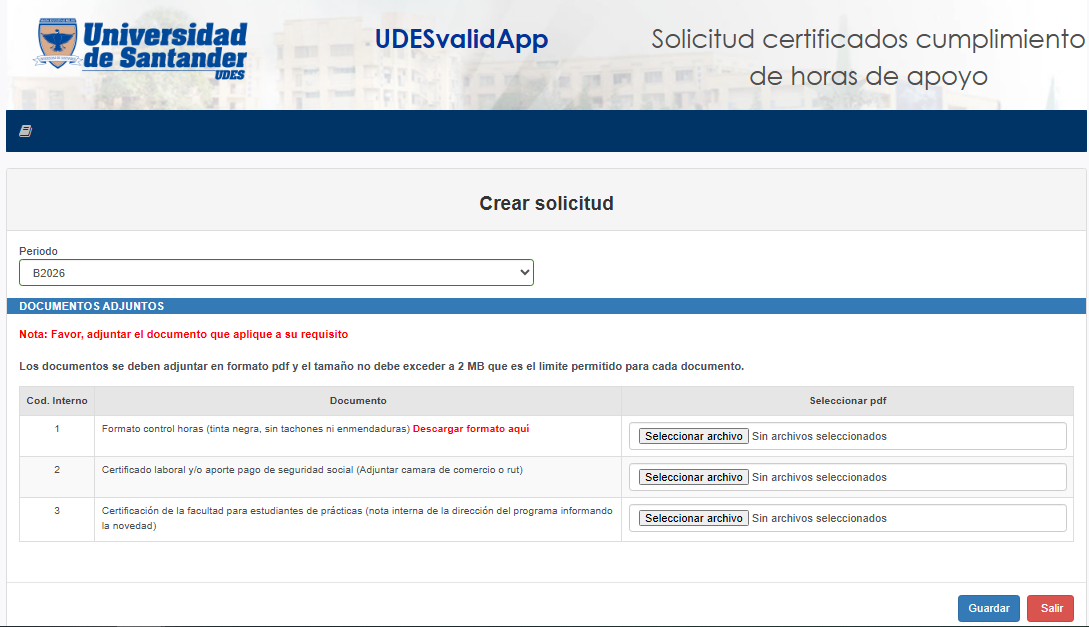Click the Periodo field label

(x=38, y=251)
